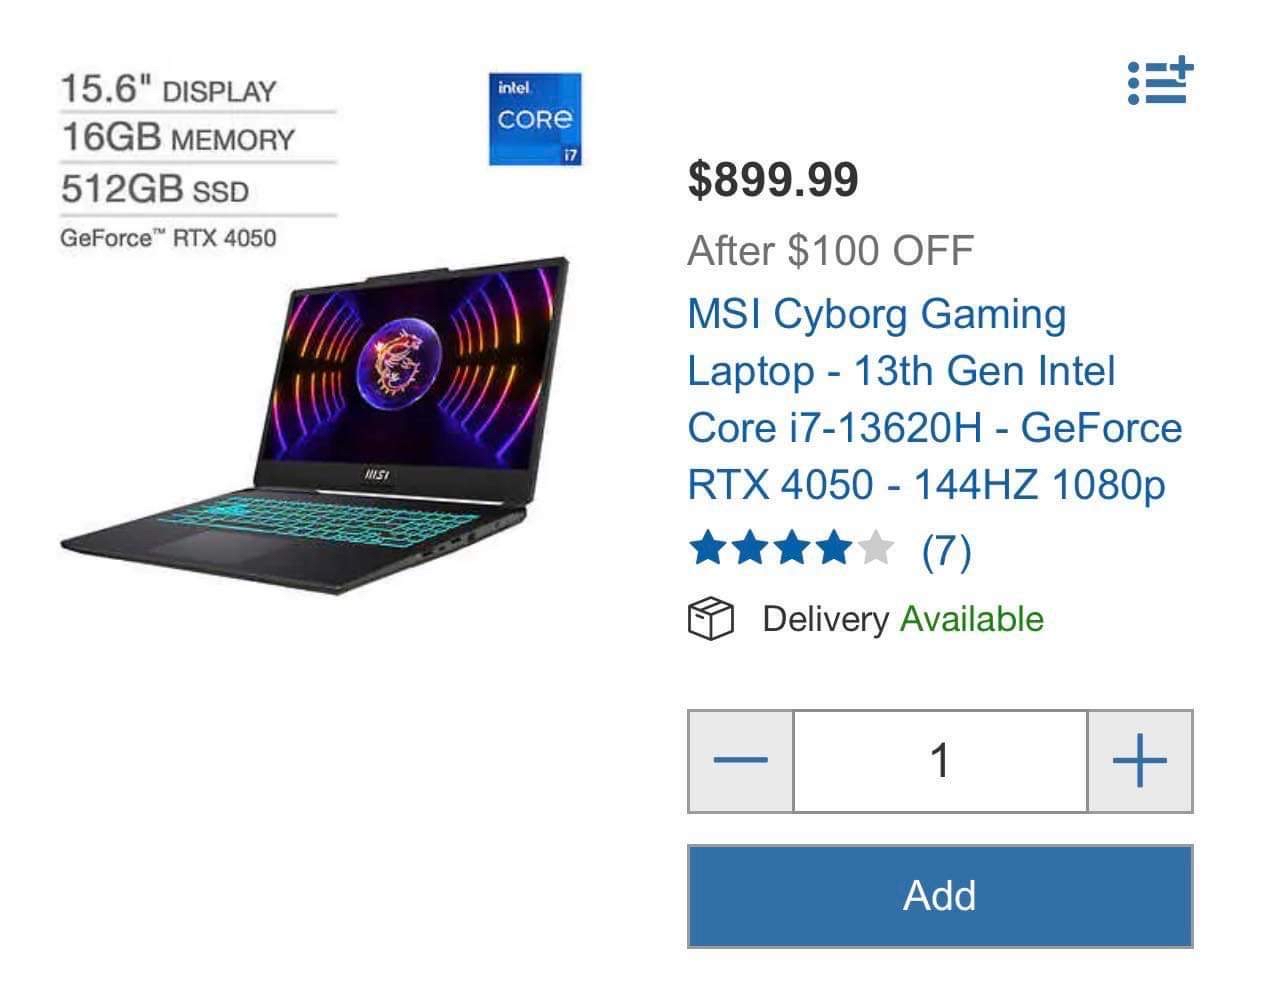Focus the quantity input field
Screen dimensions: 1284x1003
click(x=940, y=761)
